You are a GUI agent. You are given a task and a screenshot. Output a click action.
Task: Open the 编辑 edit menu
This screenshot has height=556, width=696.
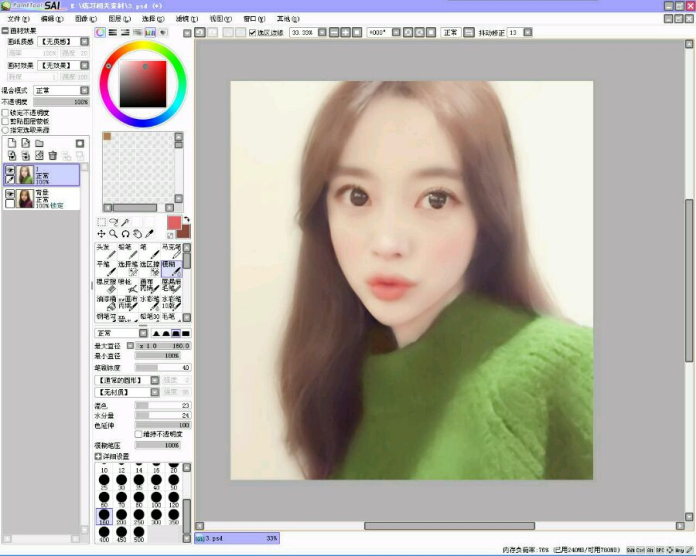52,19
